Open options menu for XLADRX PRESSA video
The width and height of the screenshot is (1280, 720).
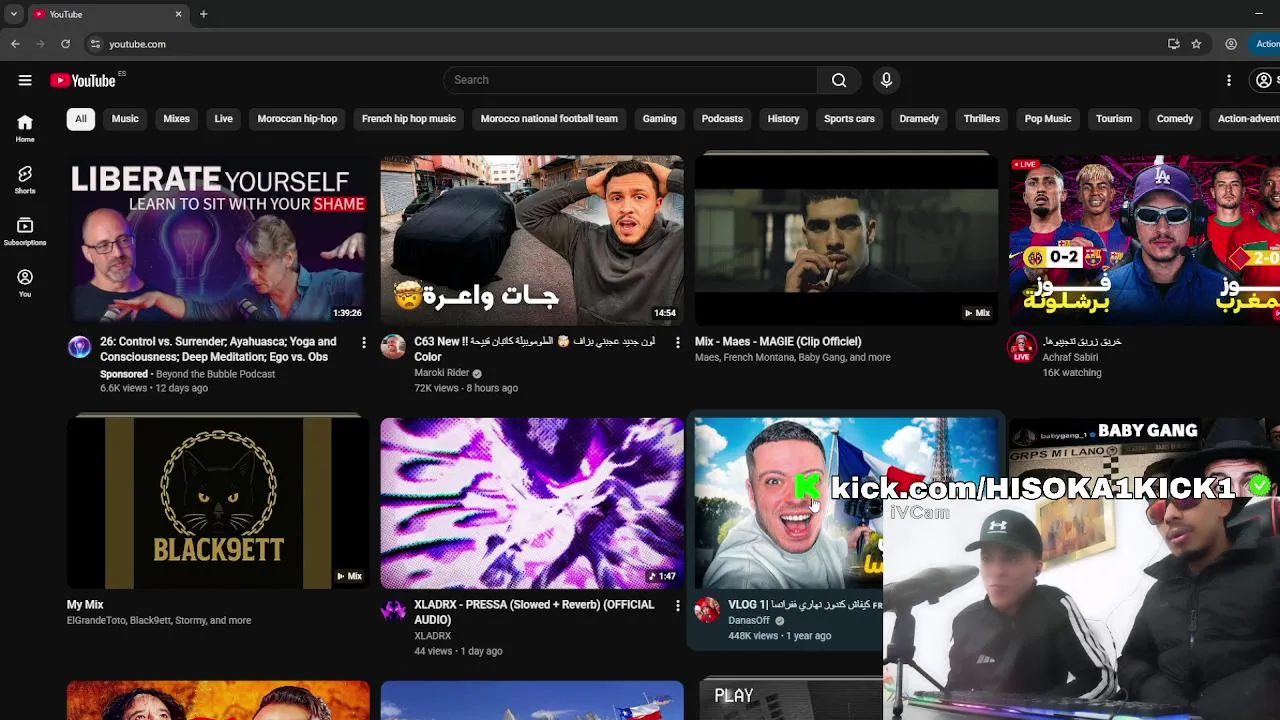(x=678, y=606)
